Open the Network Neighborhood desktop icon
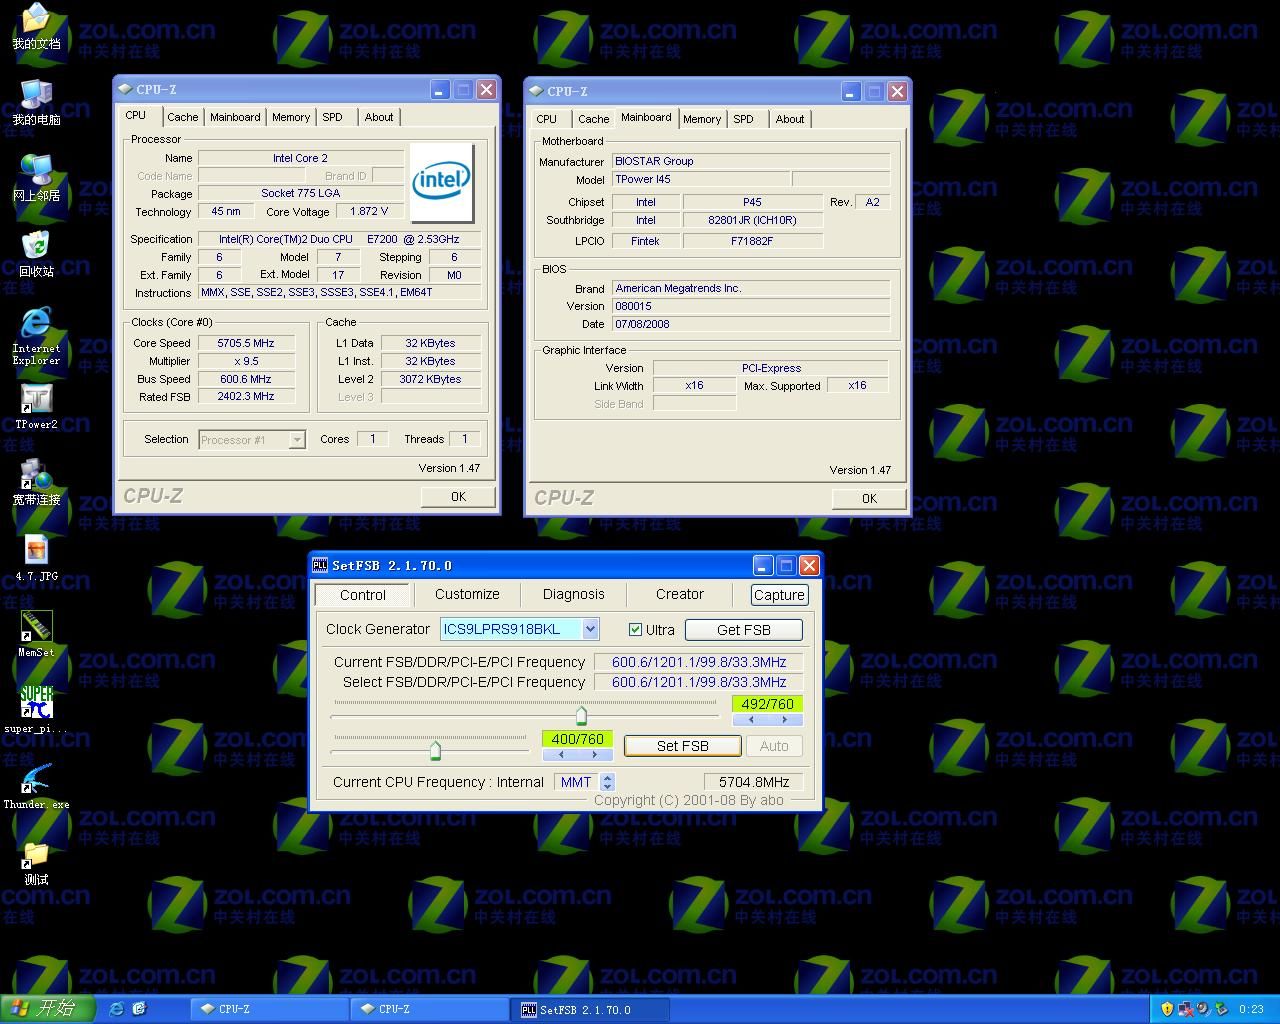Image resolution: width=1280 pixels, height=1024 pixels. point(36,179)
